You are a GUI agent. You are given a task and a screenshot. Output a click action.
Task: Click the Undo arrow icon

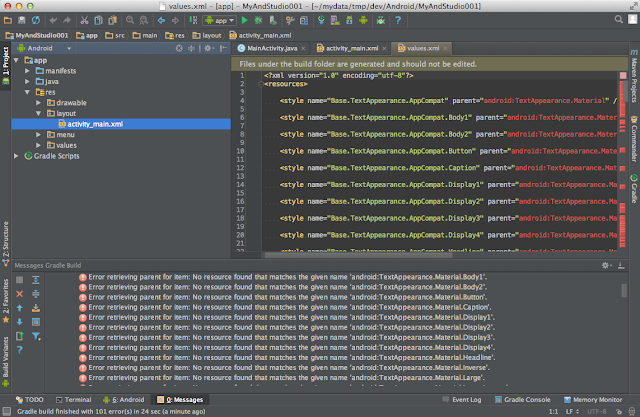[x=53, y=20]
